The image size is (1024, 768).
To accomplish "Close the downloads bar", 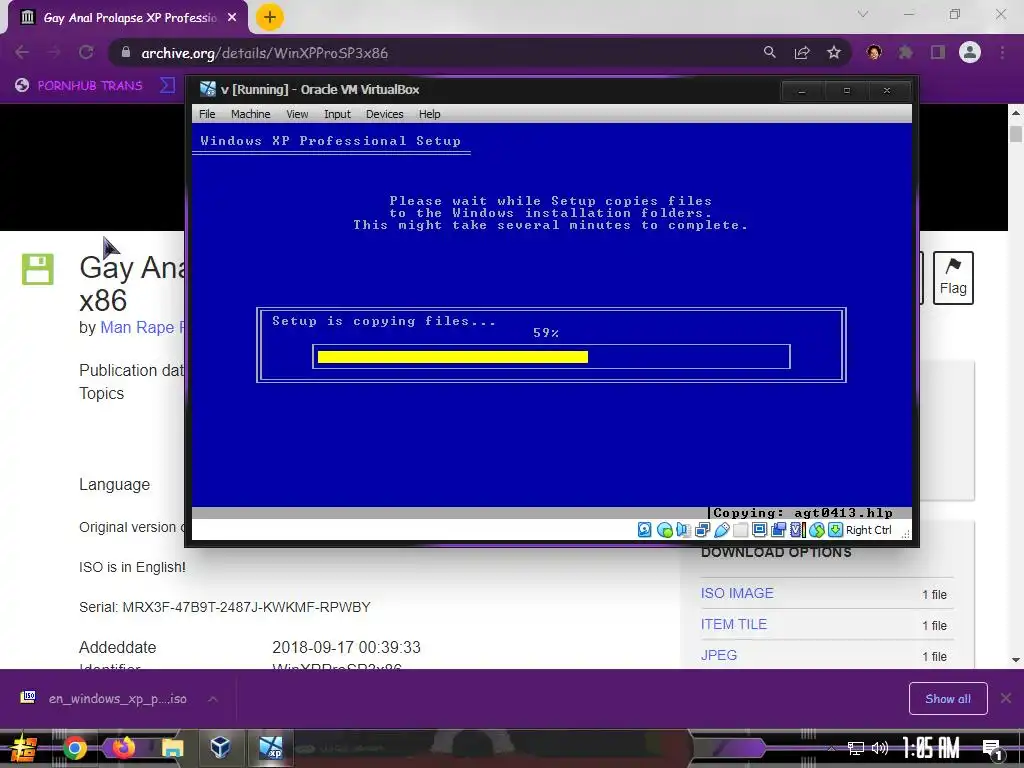I will tap(1006, 699).
